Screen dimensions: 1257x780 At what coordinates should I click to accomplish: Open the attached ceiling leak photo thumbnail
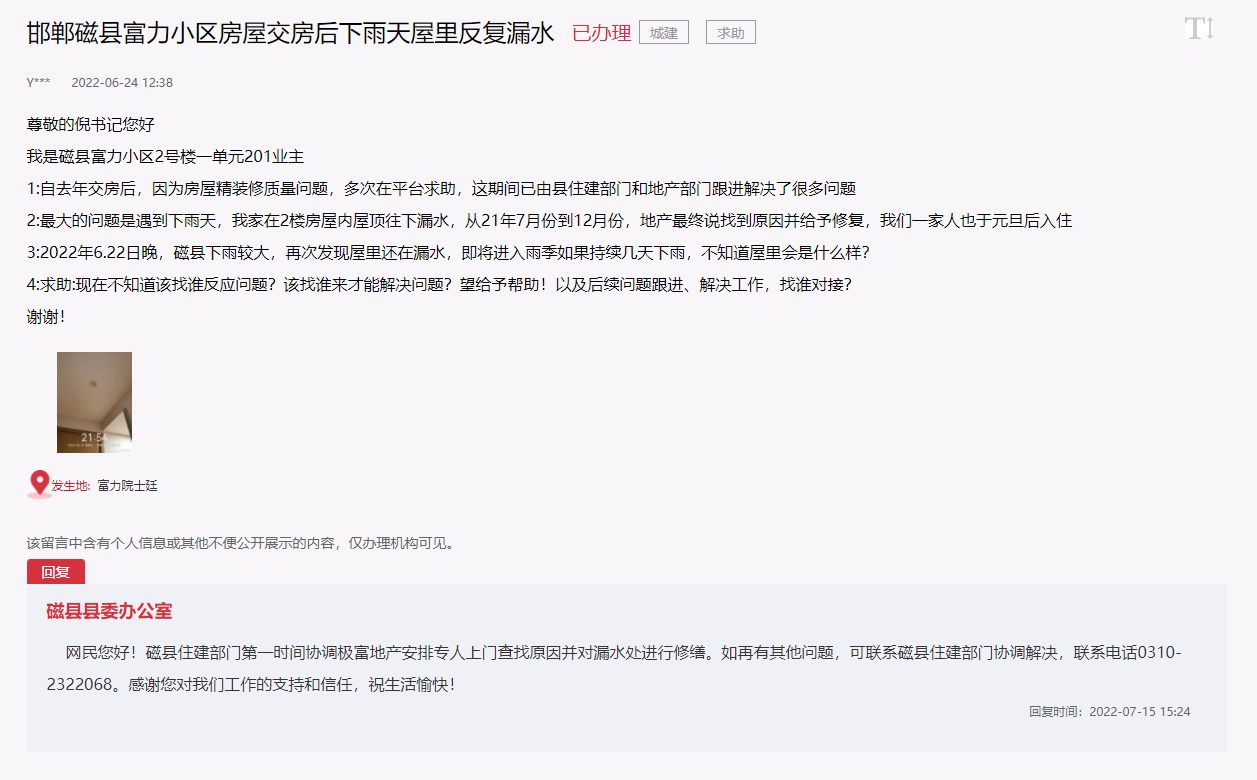click(94, 402)
